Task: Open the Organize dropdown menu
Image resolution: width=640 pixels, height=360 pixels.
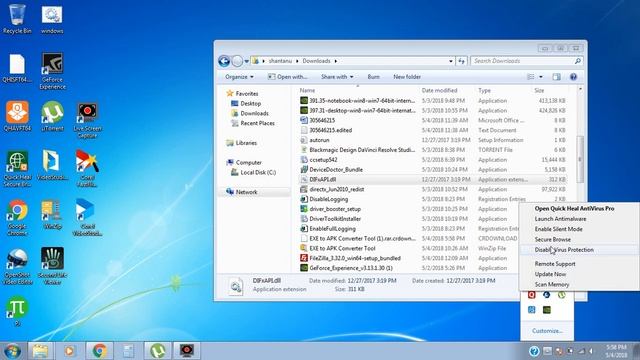Action: tap(239, 77)
